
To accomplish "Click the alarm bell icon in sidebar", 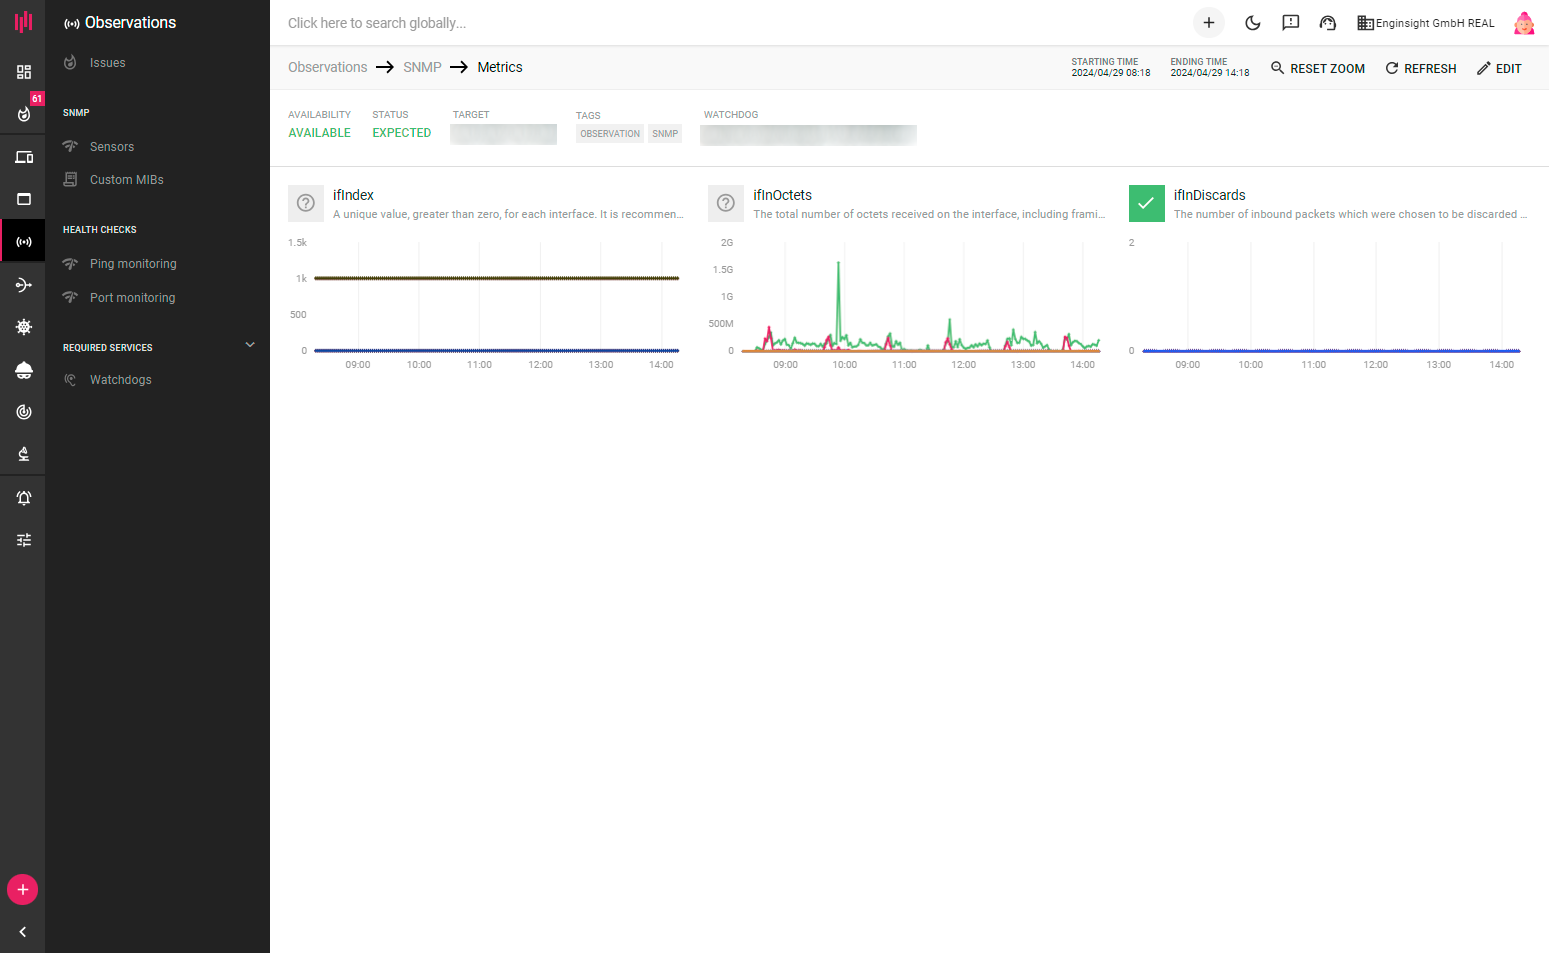I will pyautogui.click(x=24, y=498).
